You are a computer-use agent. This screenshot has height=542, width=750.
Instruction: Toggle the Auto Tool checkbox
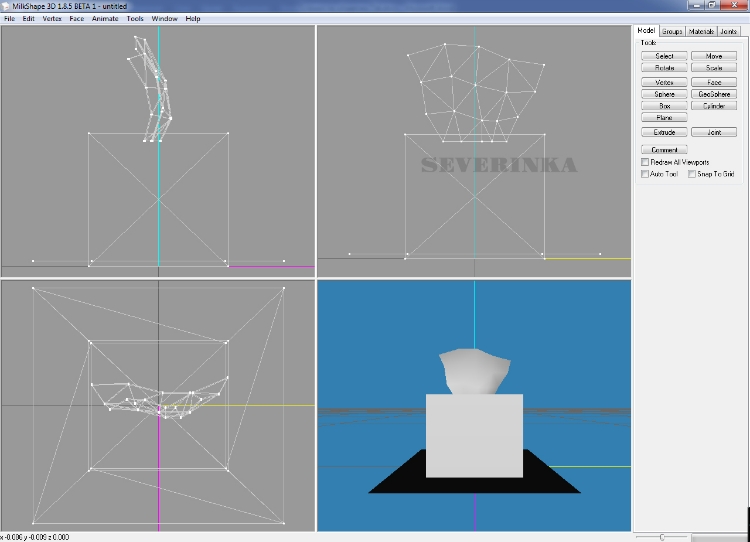(645, 174)
